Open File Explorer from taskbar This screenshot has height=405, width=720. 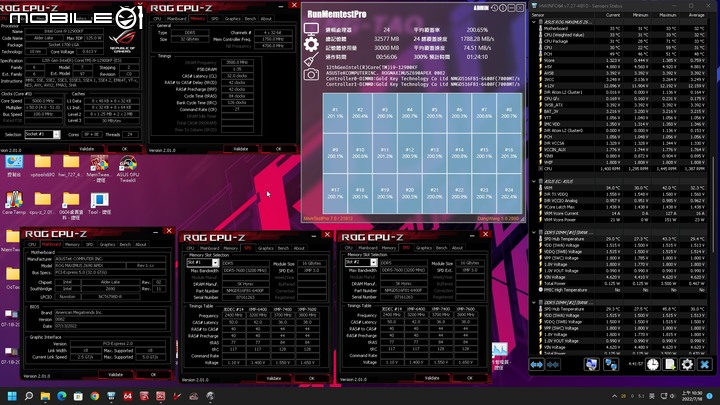coord(45,396)
